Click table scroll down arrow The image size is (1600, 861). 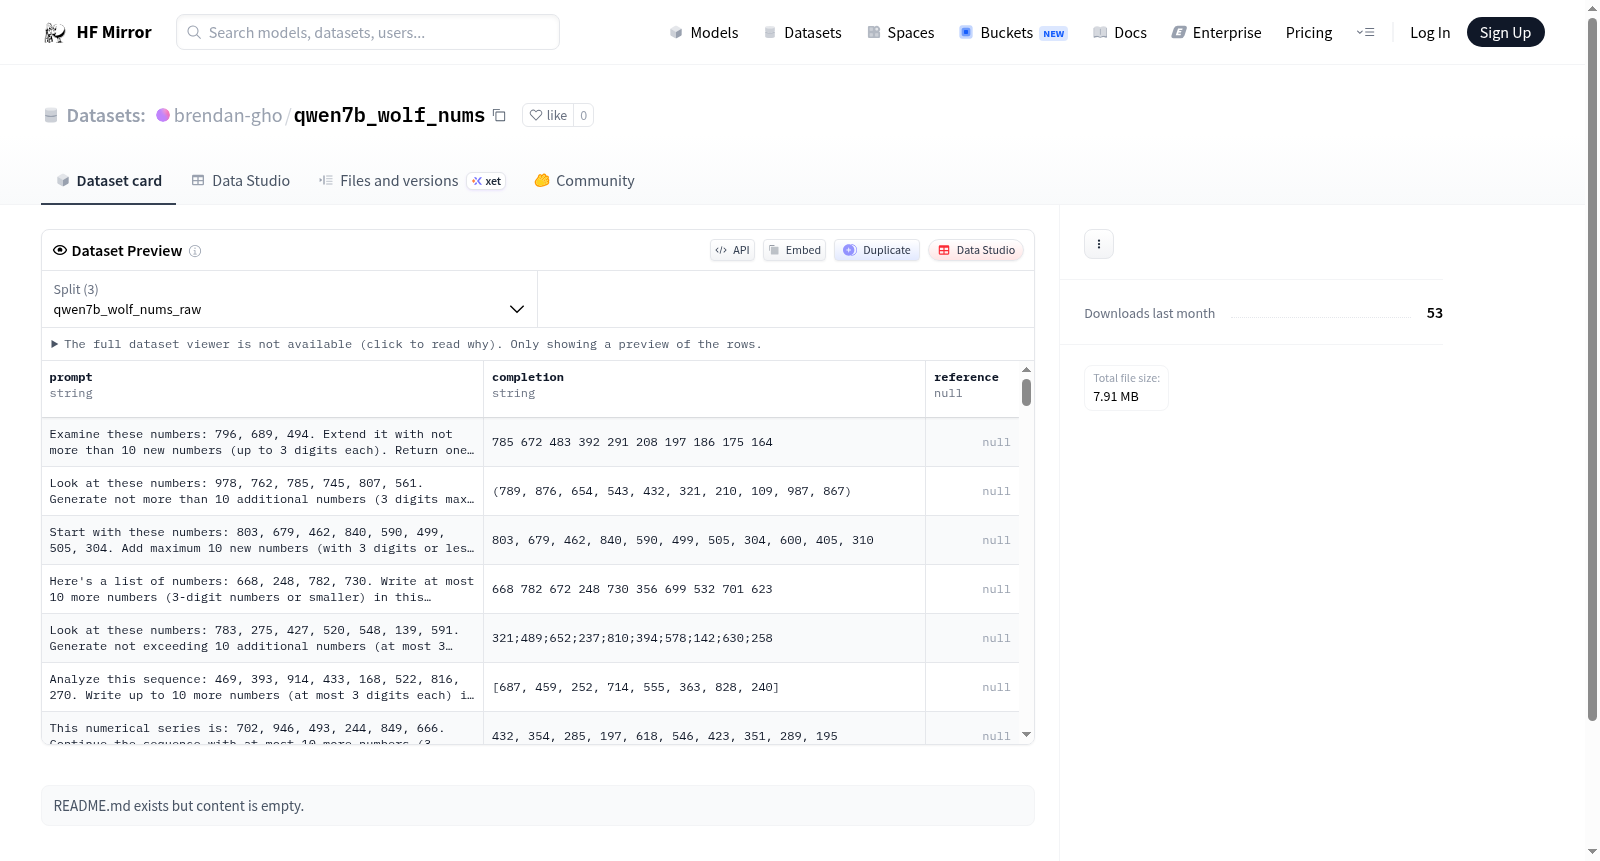tap(1026, 735)
